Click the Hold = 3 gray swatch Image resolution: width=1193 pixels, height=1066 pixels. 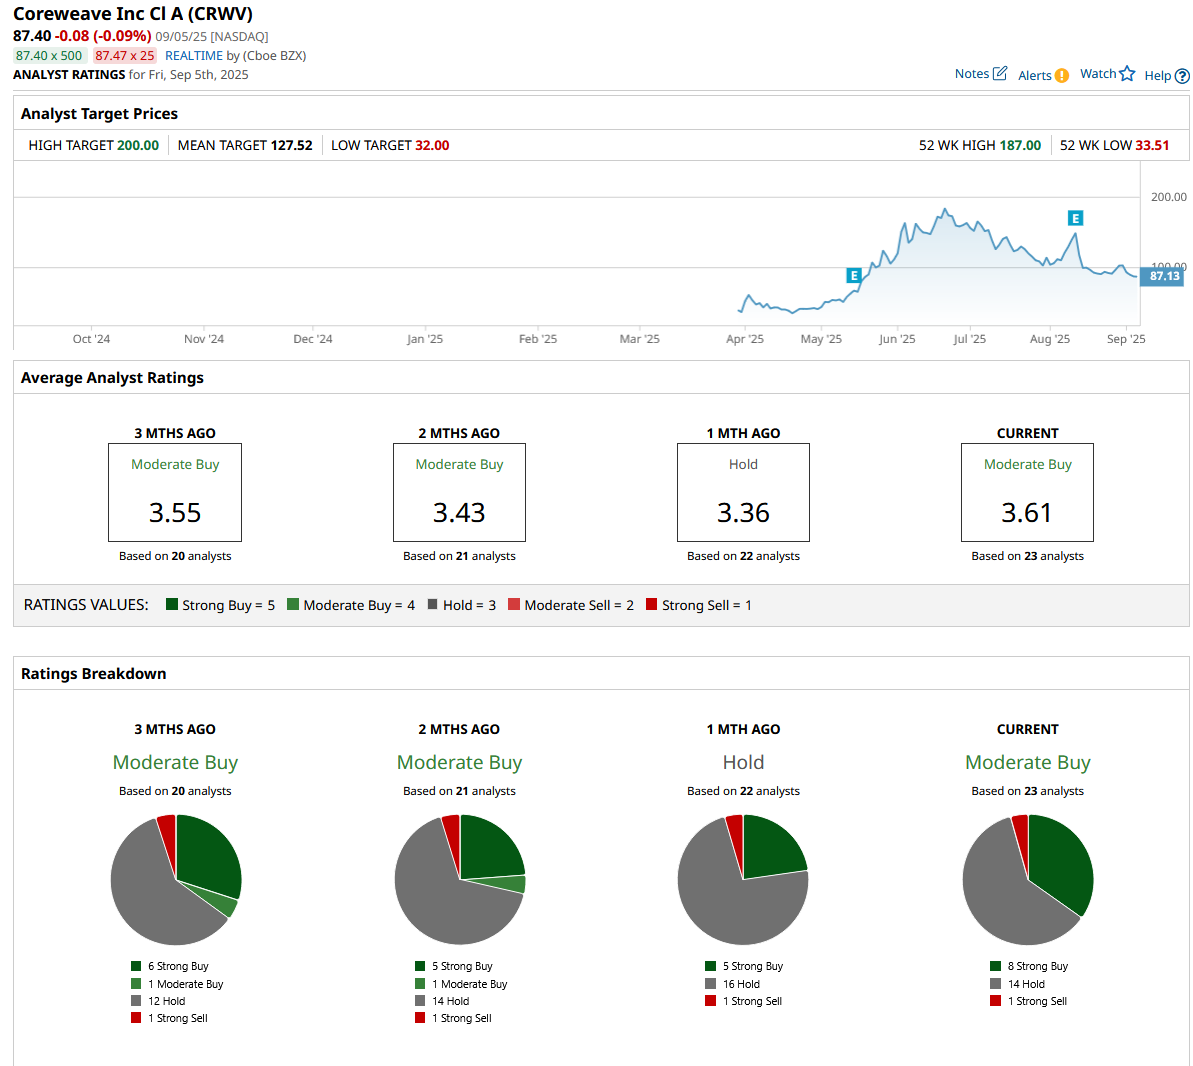click(433, 604)
